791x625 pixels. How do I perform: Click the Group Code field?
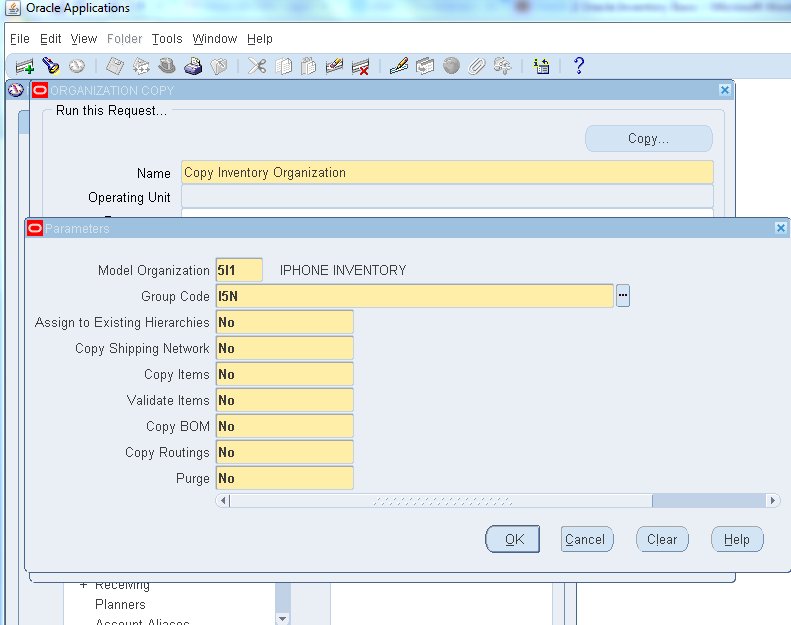[x=415, y=296]
